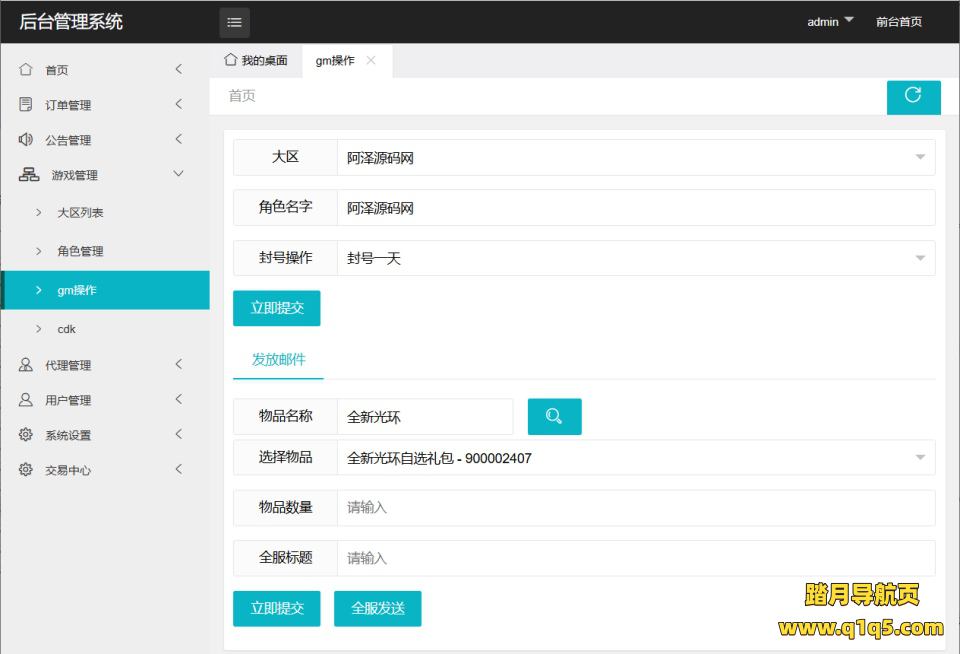Click the 全服发送 button
This screenshot has width=960, height=654.
377,608
